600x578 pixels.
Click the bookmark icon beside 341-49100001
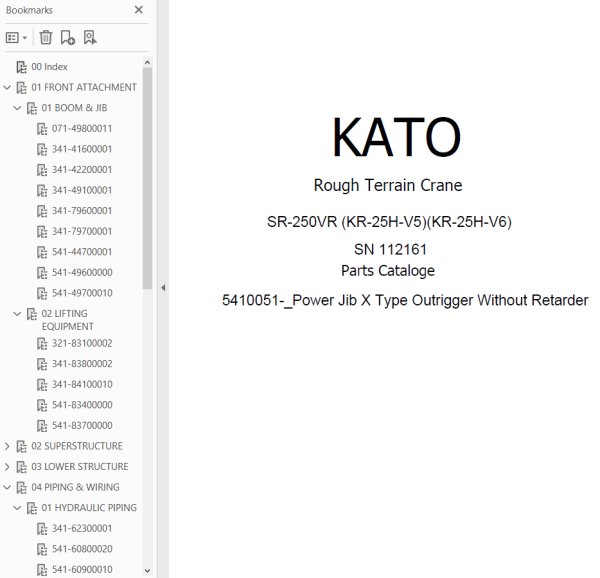[x=42, y=191]
